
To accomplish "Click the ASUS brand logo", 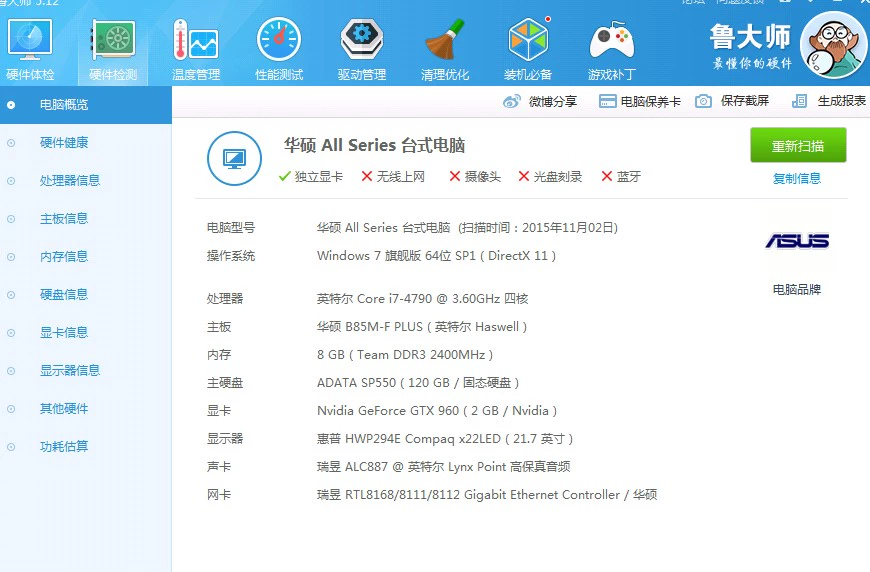I will pyautogui.click(x=797, y=241).
